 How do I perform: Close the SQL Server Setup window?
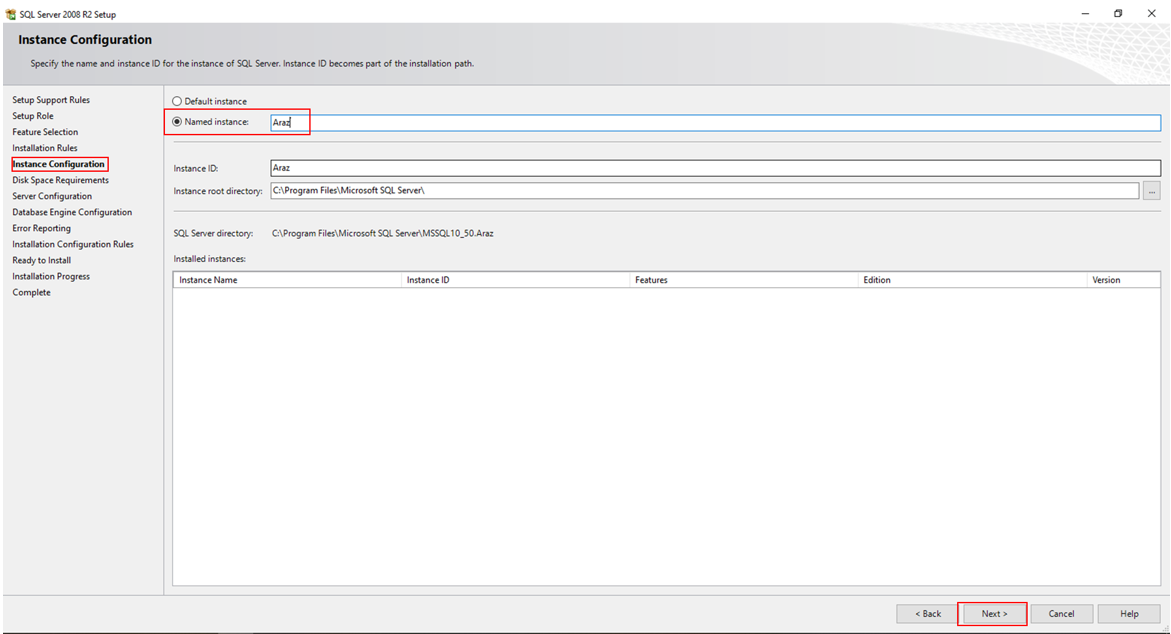pyautogui.click(x=1152, y=13)
